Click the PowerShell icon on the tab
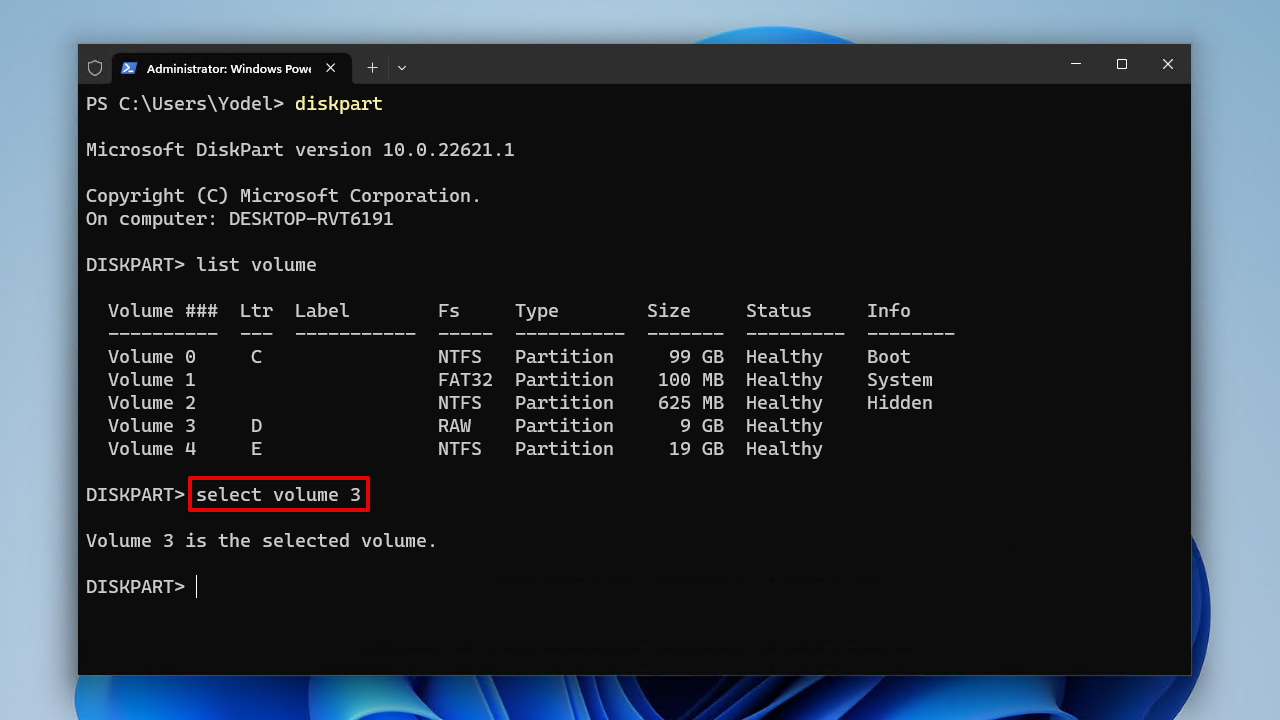The image size is (1280, 720). tap(129, 68)
